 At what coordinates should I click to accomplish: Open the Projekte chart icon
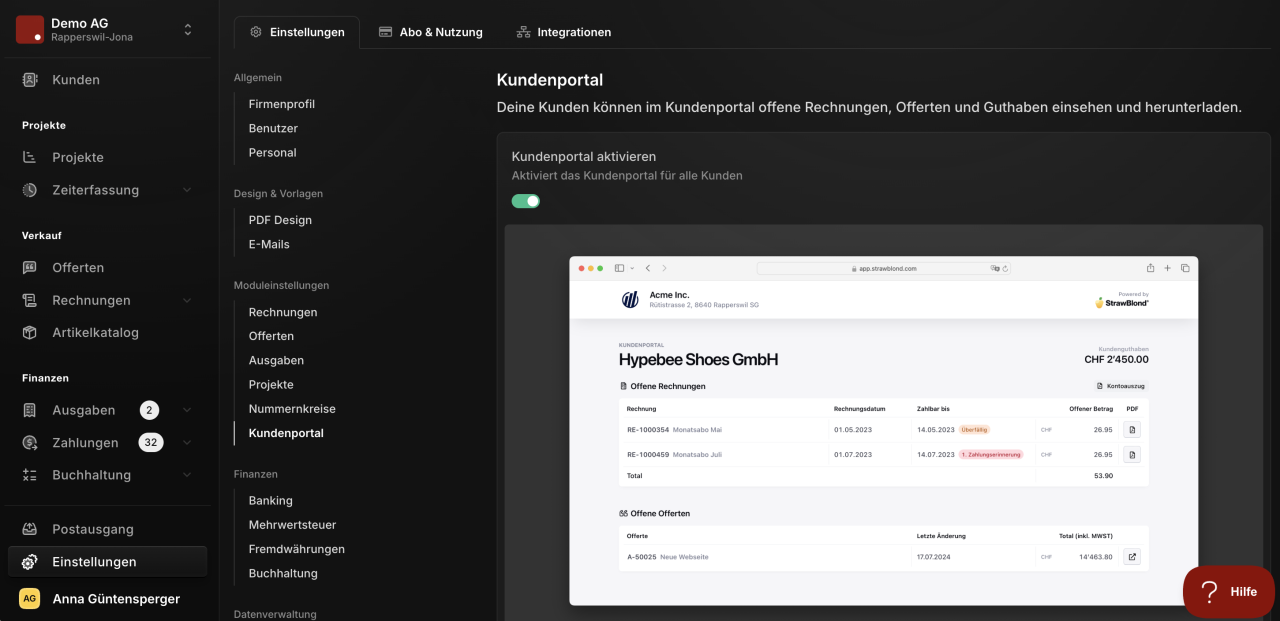point(30,158)
